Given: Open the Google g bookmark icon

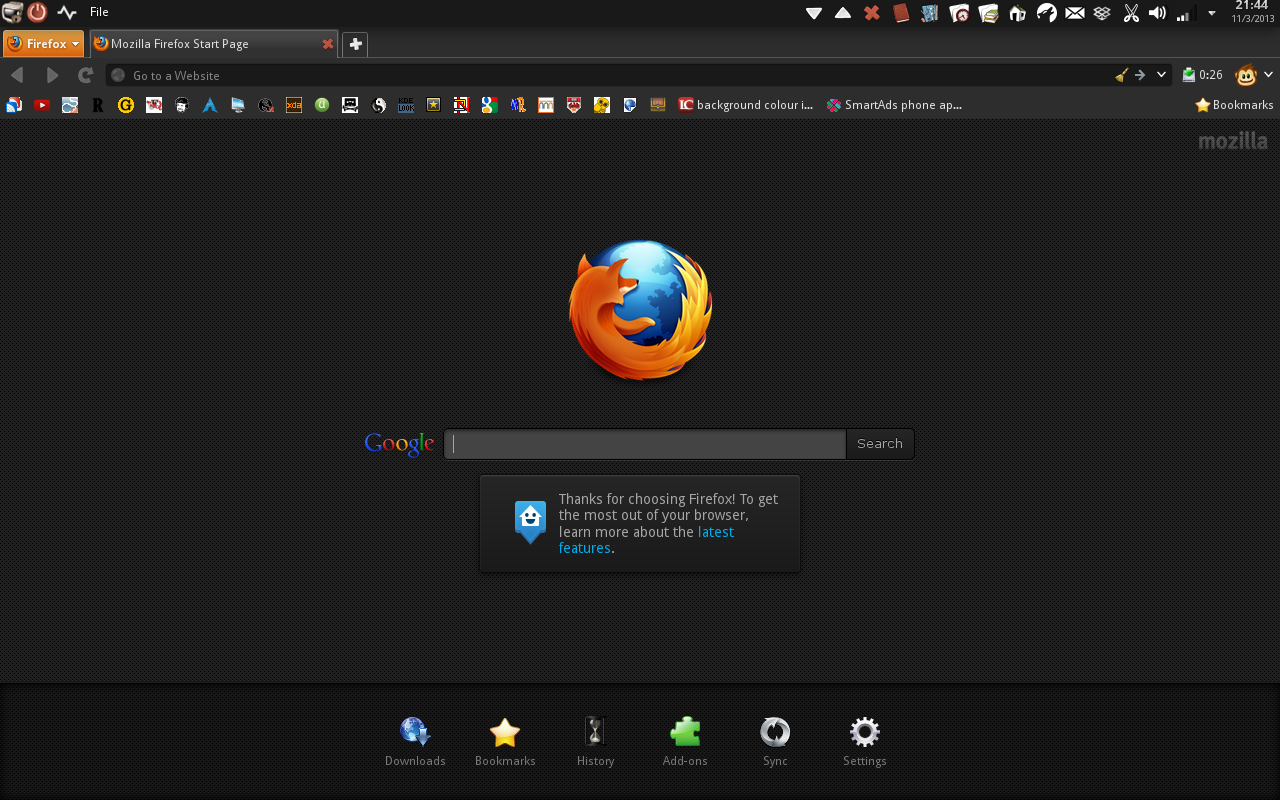Looking at the screenshot, I should click(x=490, y=104).
